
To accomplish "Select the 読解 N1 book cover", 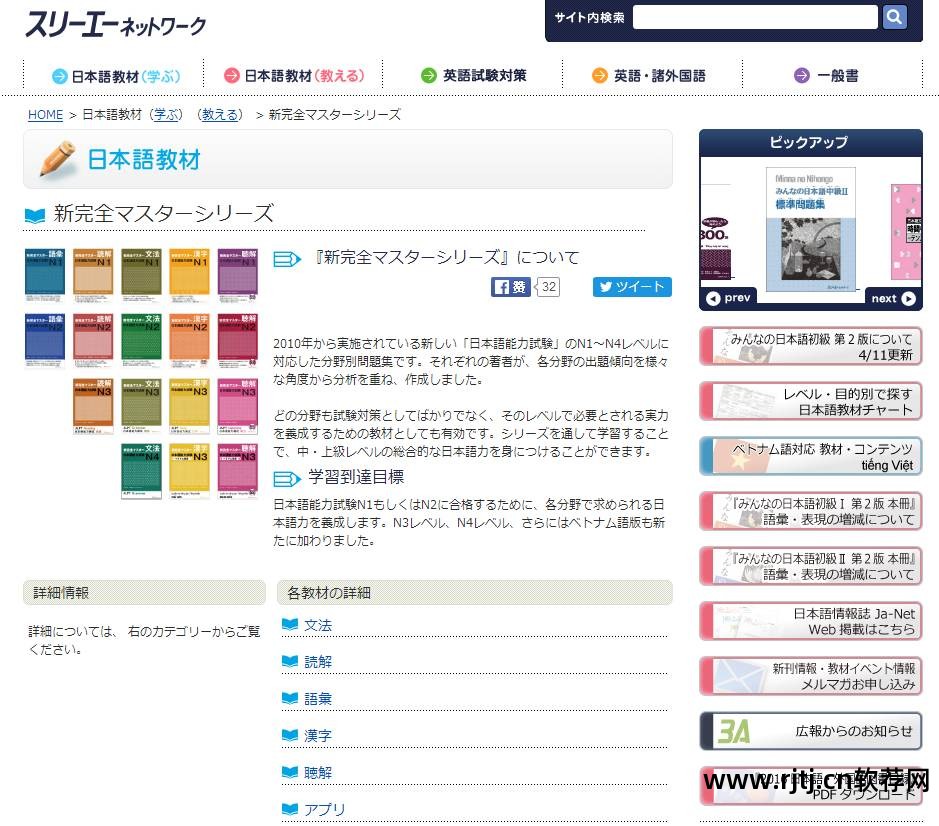I will [93, 276].
